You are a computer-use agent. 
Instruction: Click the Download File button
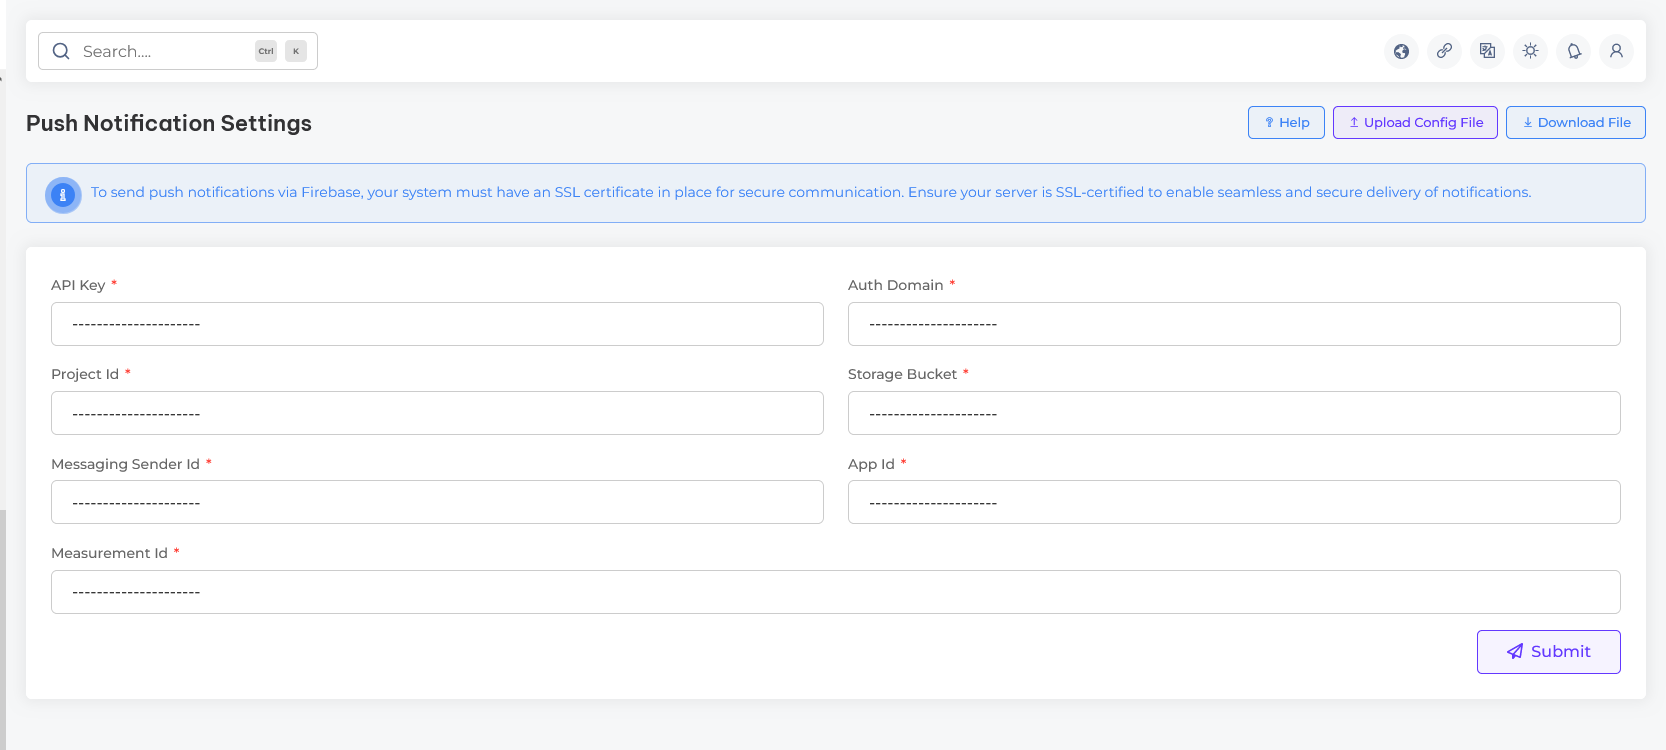coord(1575,123)
